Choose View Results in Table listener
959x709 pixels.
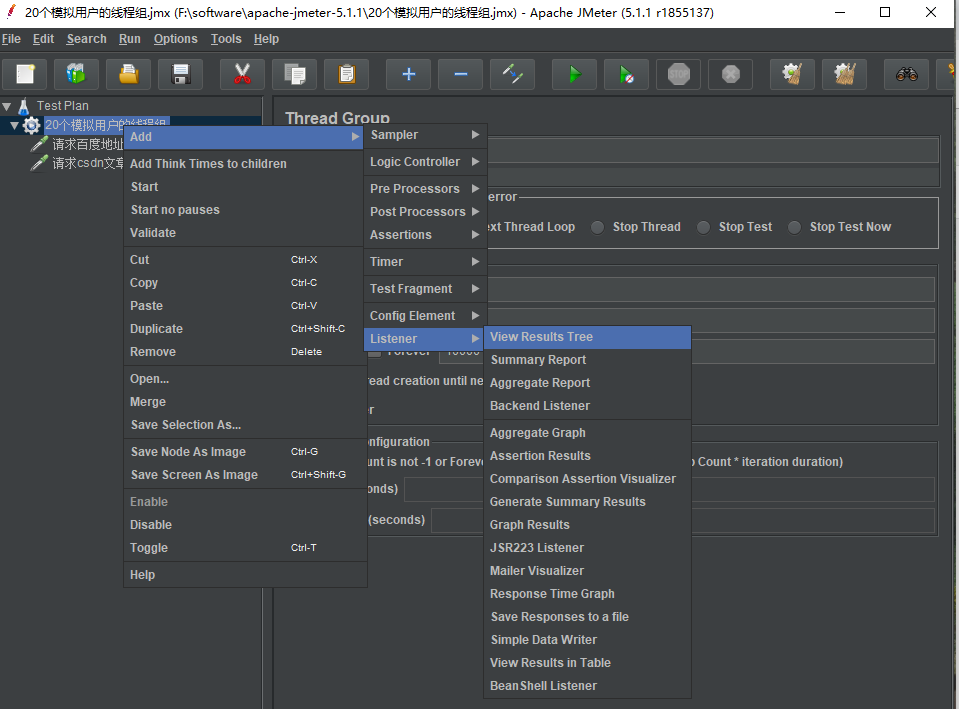[x=587, y=663]
